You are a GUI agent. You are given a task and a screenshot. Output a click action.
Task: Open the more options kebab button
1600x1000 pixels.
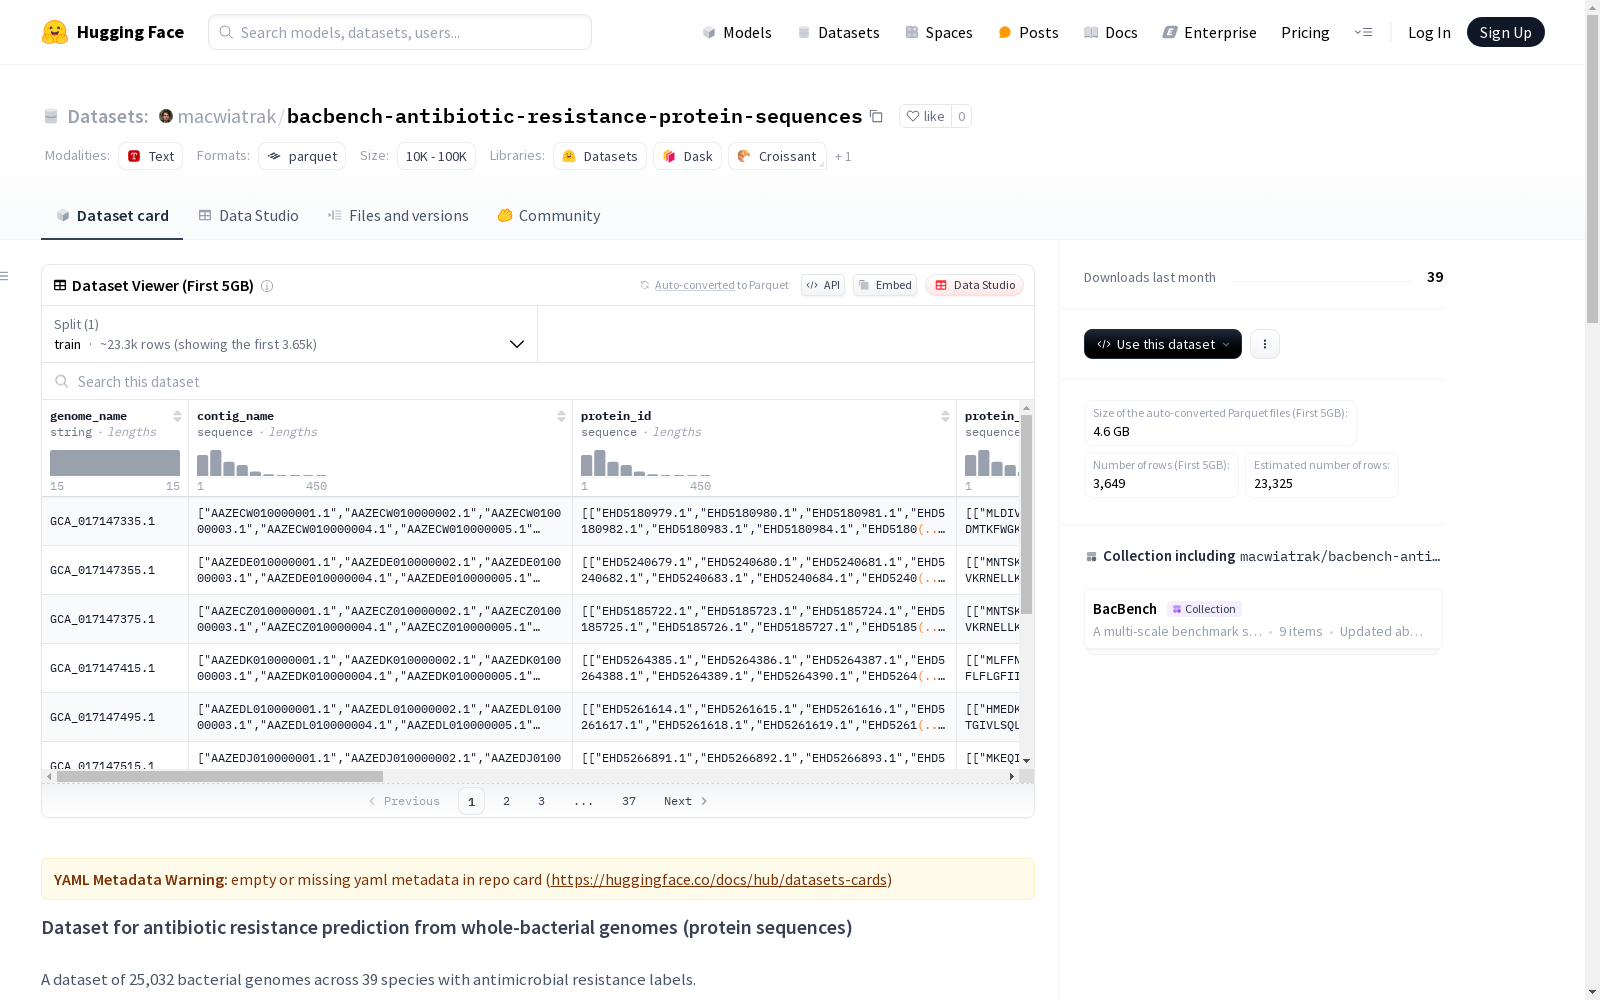1265,344
